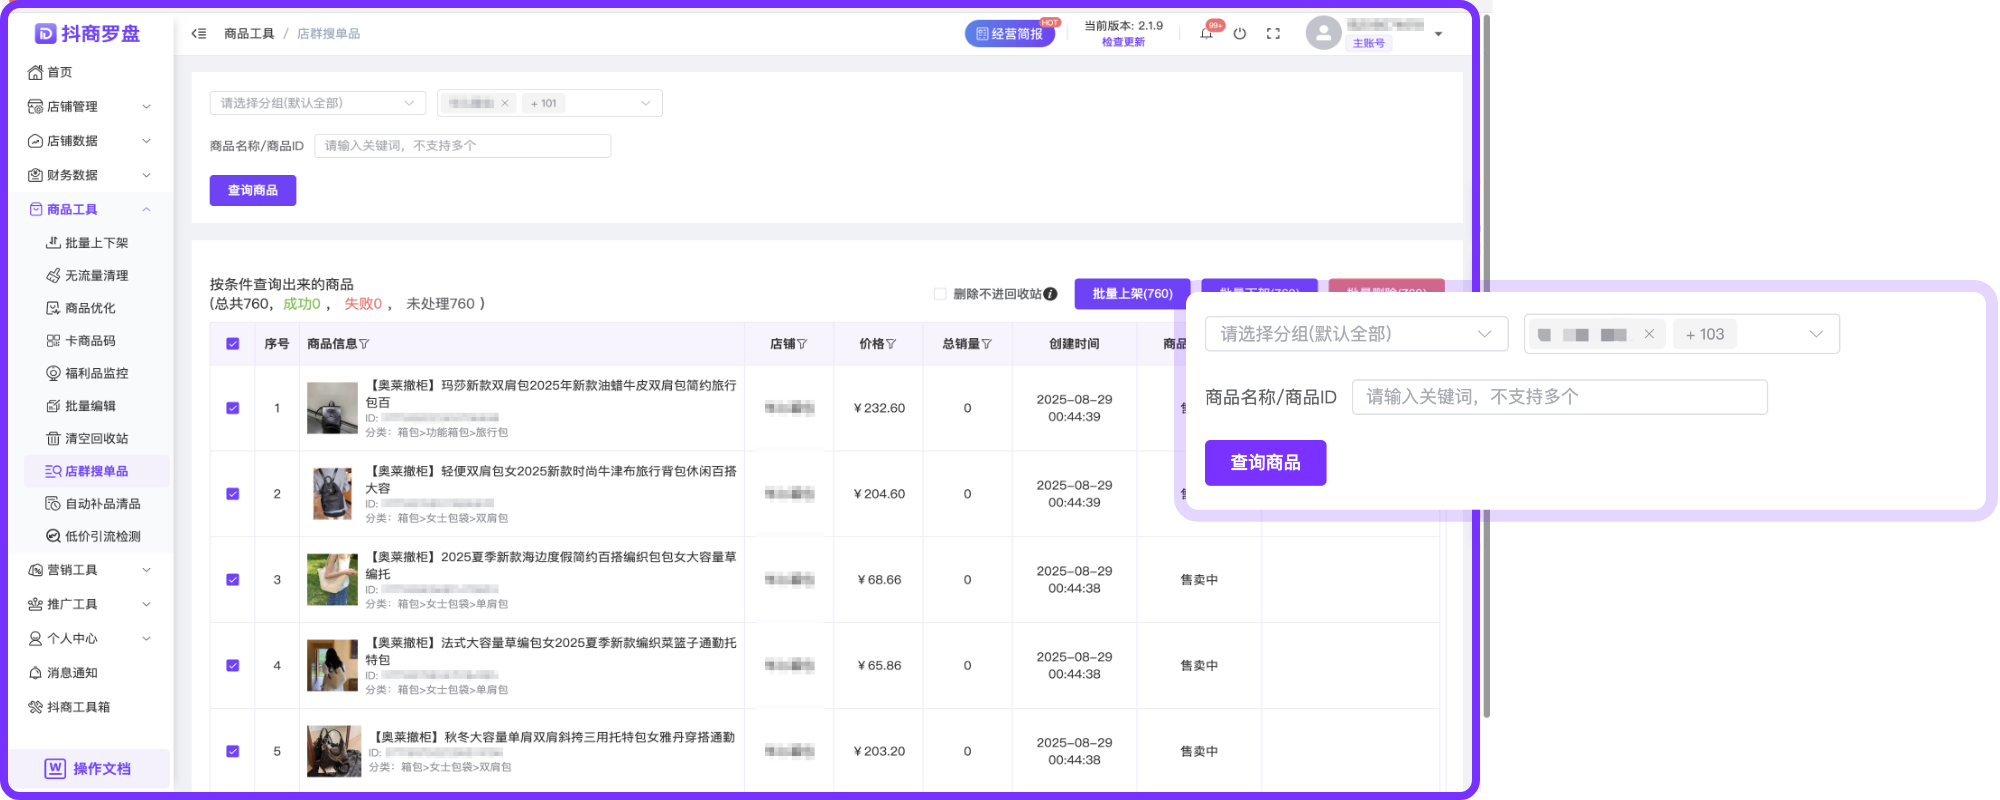Click the total sales filter icon
Viewport: 2000px width, 800px height.
(987, 344)
